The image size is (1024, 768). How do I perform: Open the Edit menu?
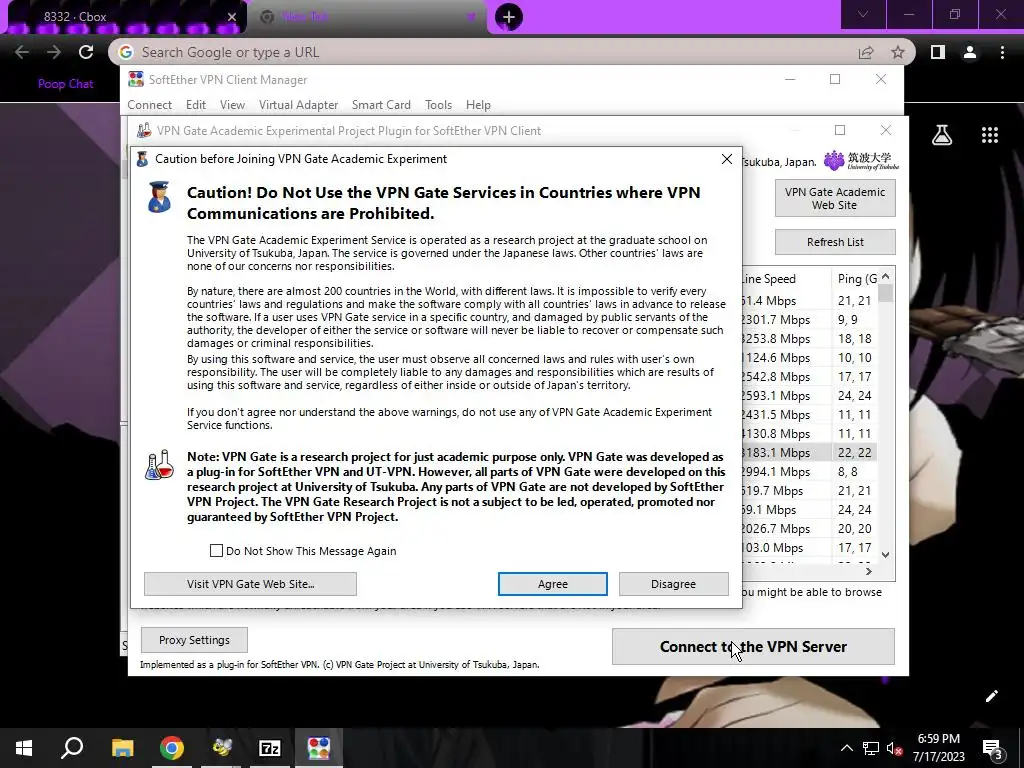195,104
